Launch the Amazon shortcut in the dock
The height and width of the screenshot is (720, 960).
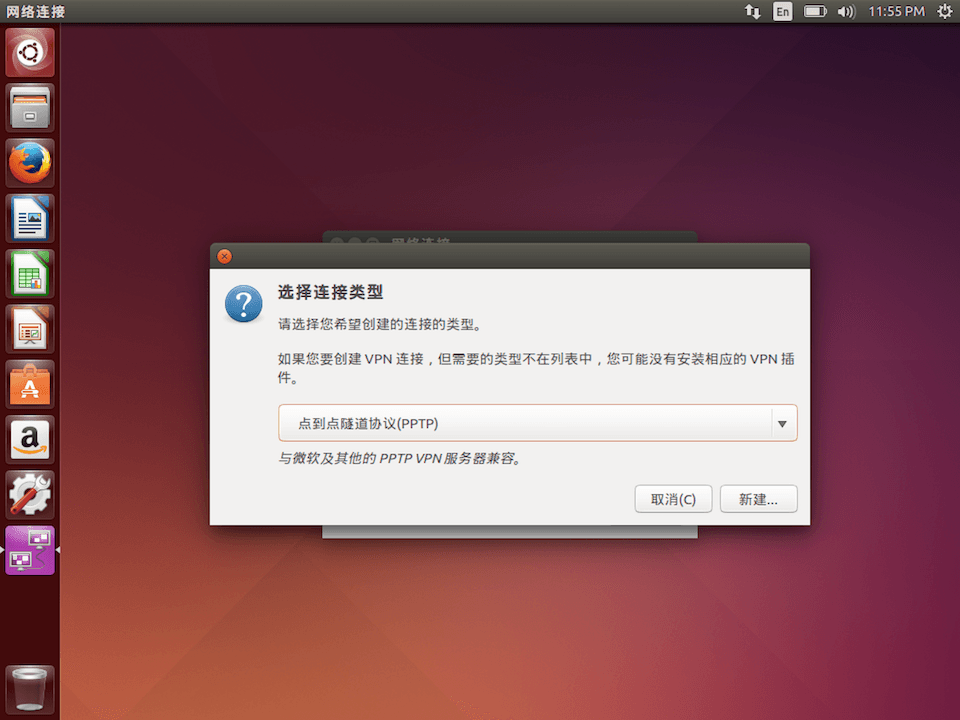tap(29, 439)
